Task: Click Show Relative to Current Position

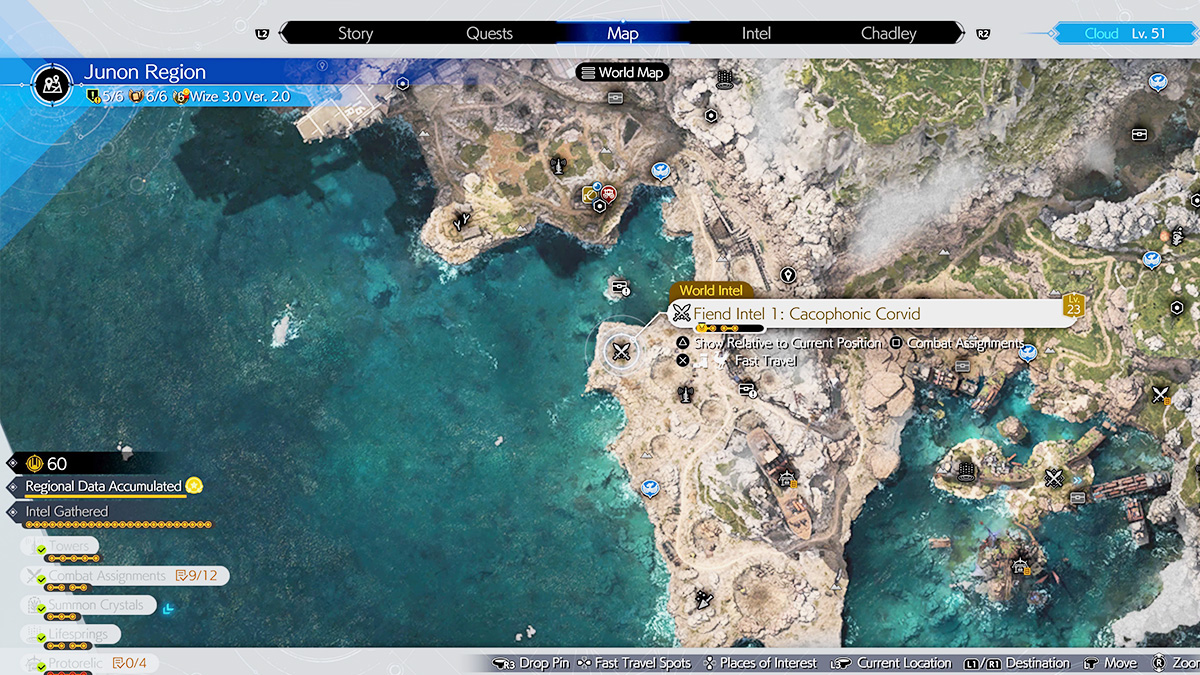Action: [x=787, y=343]
